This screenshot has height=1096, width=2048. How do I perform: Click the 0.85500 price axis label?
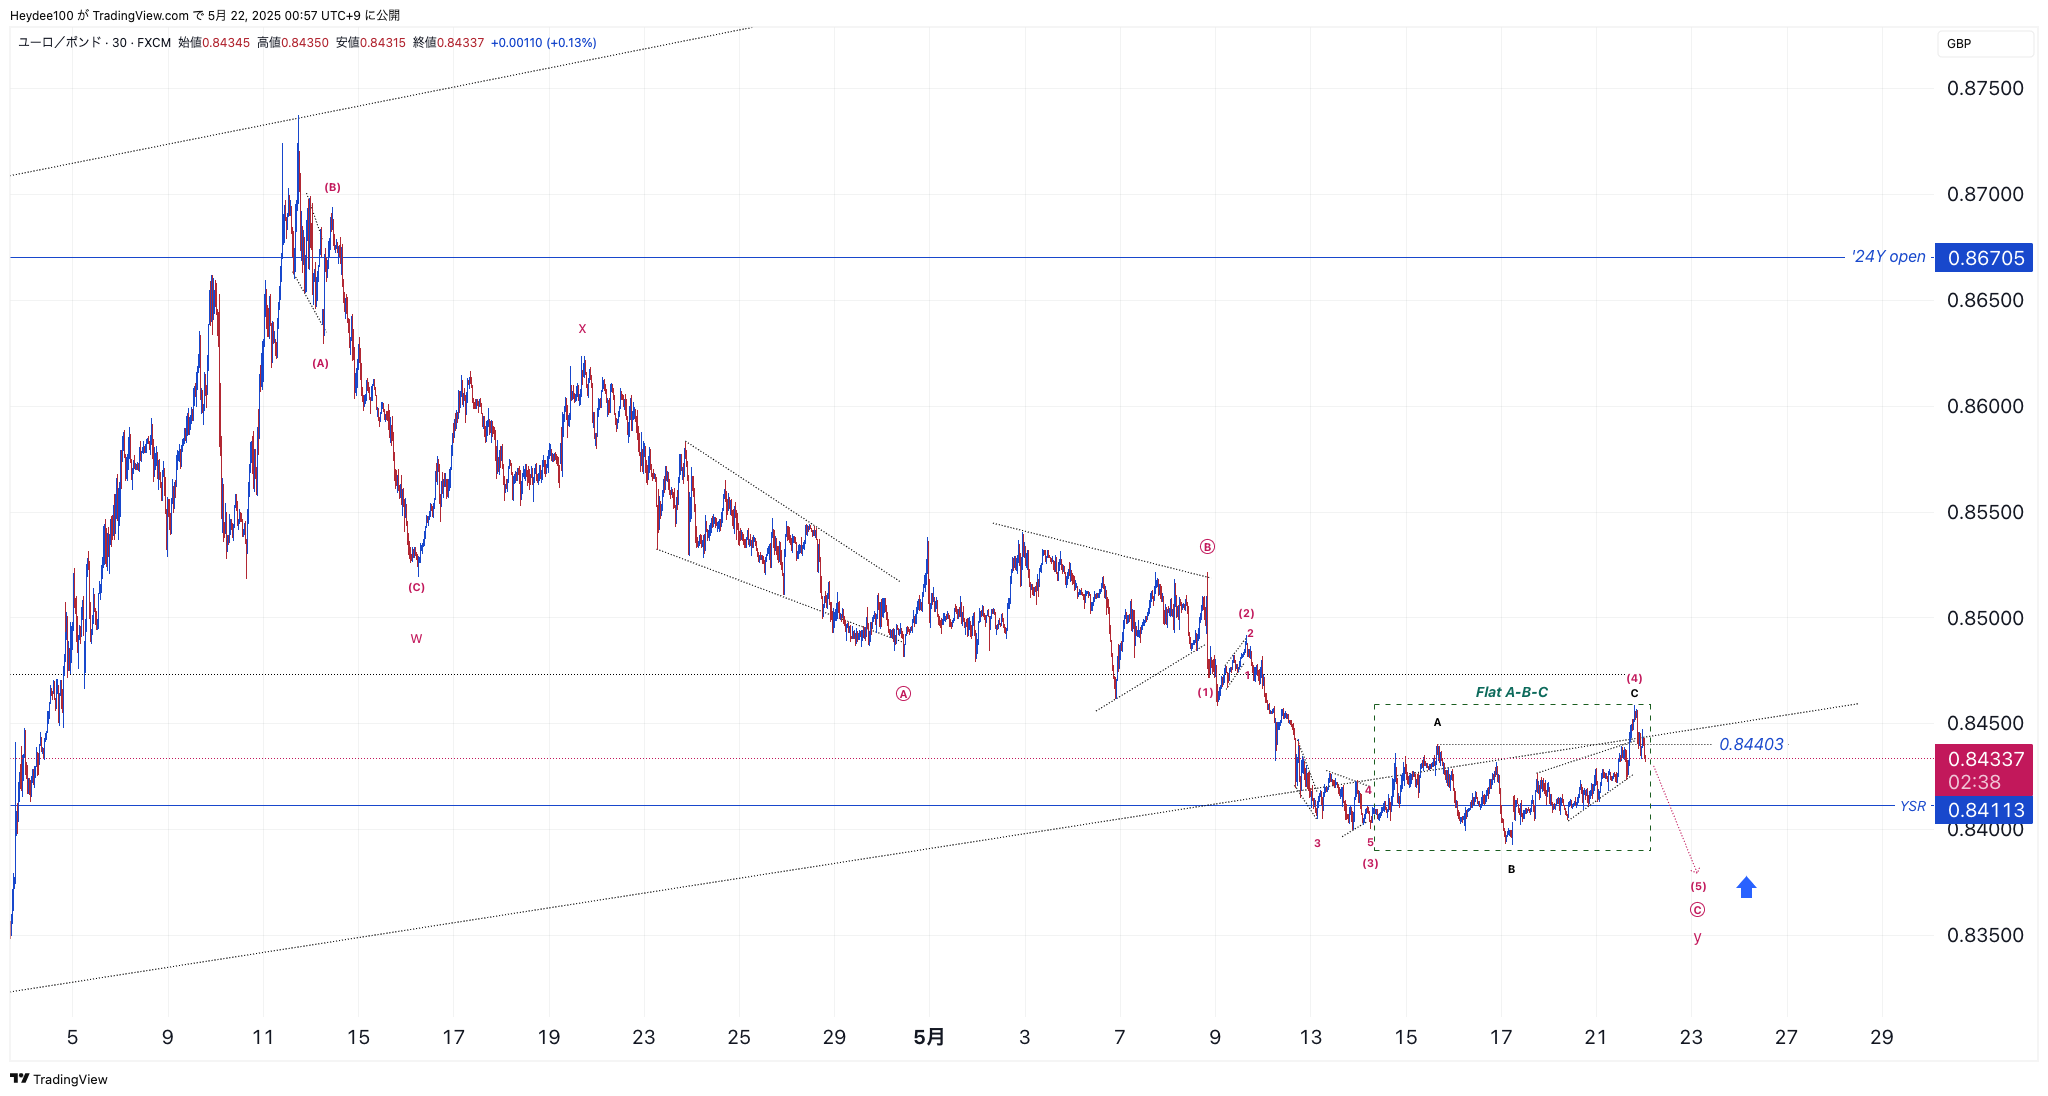(1985, 512)
